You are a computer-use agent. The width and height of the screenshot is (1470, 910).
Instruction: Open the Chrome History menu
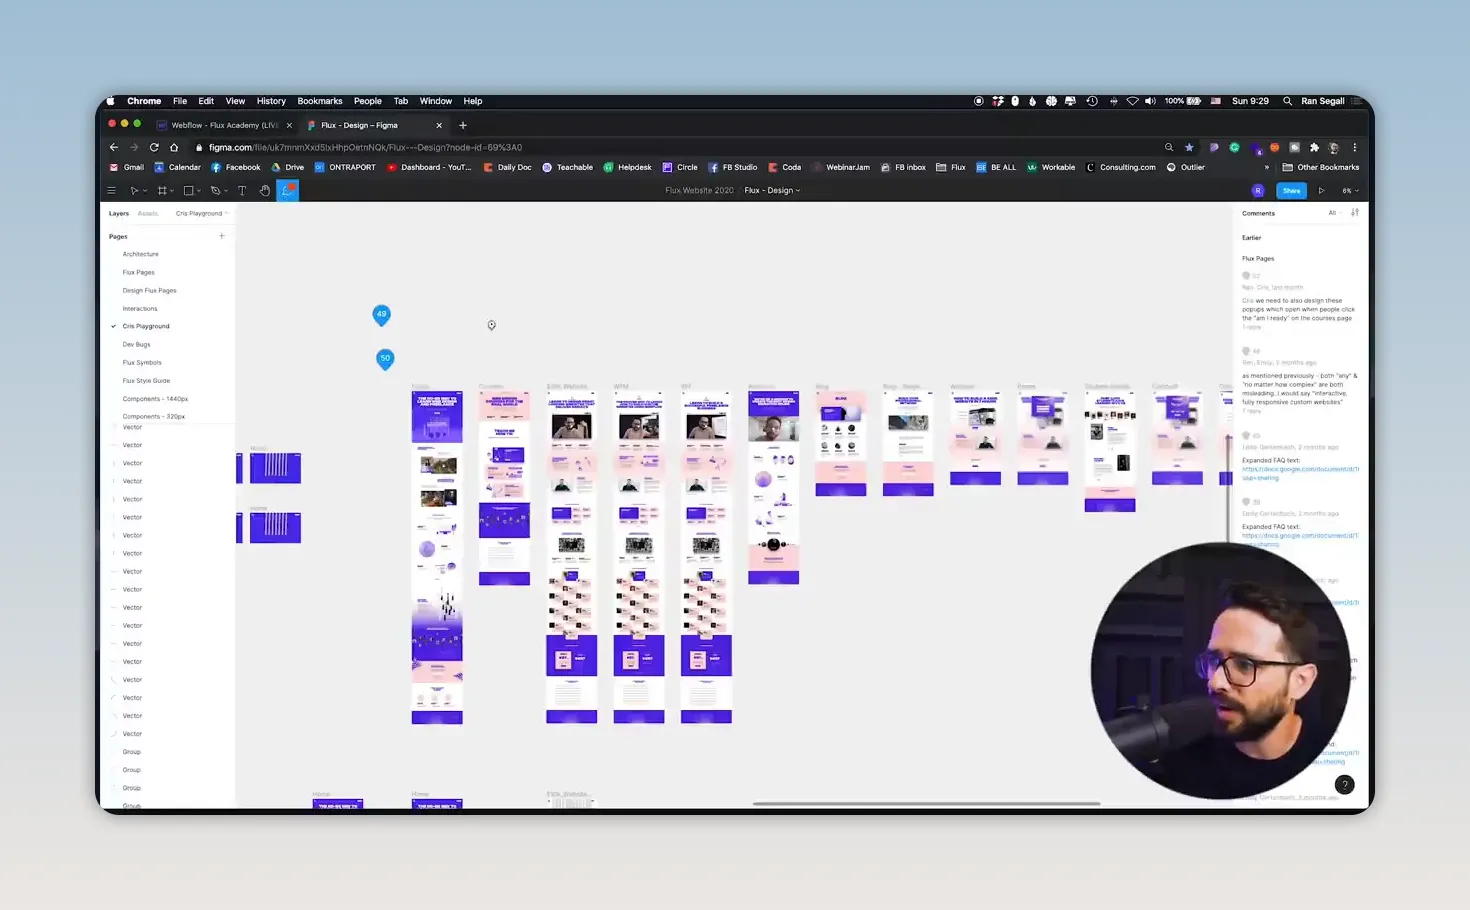[x=271, y=101]
